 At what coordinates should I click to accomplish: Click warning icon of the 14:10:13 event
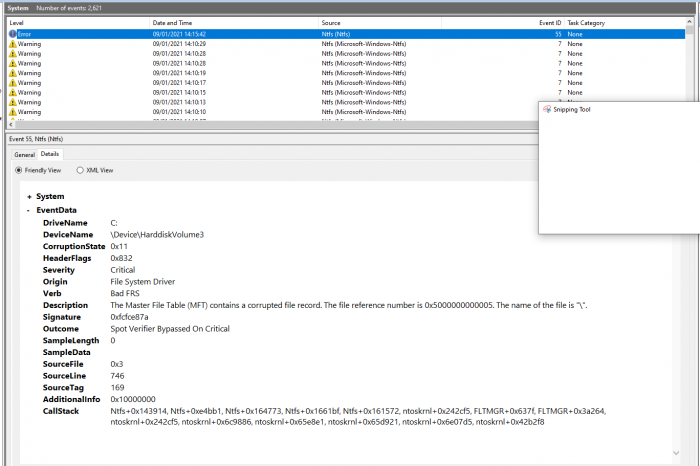(x=13, y=102)
